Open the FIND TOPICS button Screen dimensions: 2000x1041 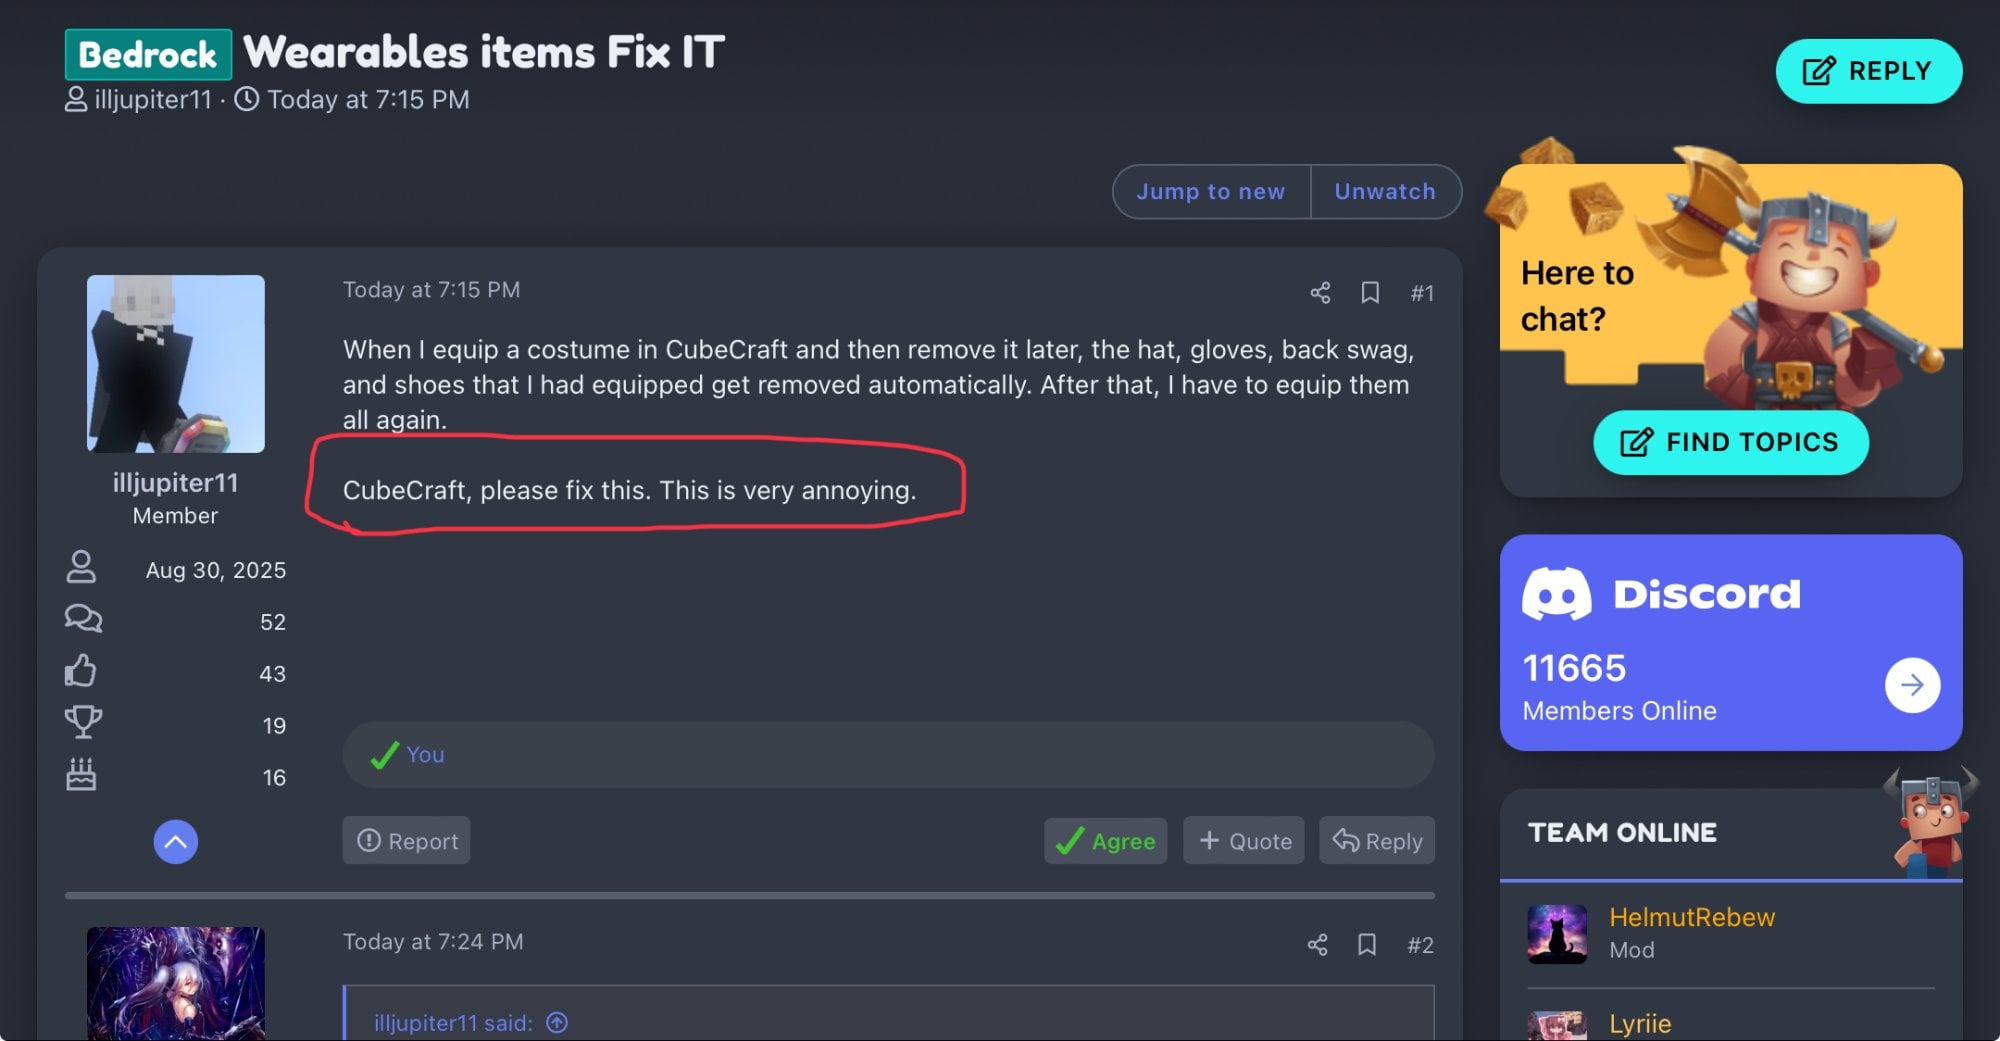pos(1730,442)
